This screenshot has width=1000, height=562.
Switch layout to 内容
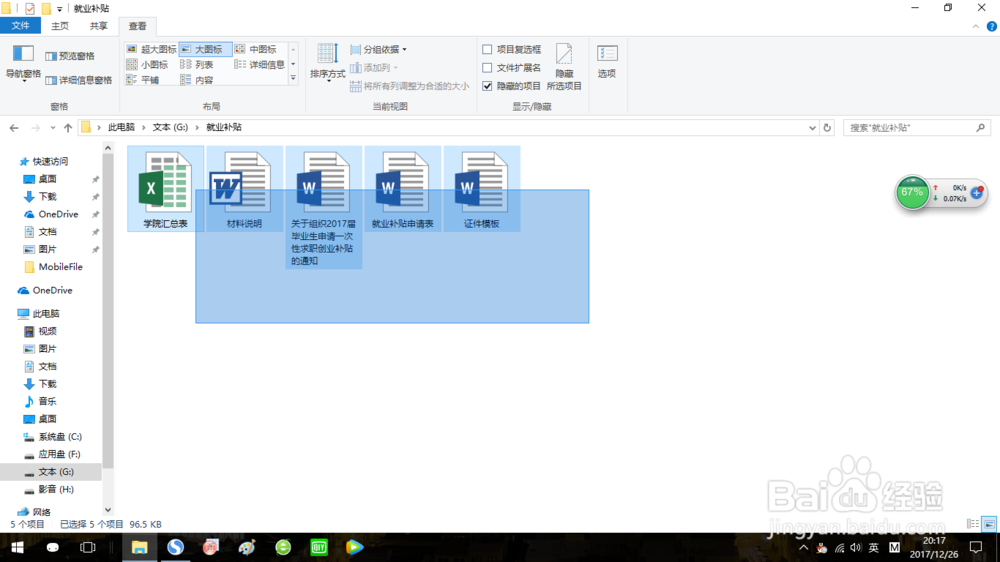(196, 80)
